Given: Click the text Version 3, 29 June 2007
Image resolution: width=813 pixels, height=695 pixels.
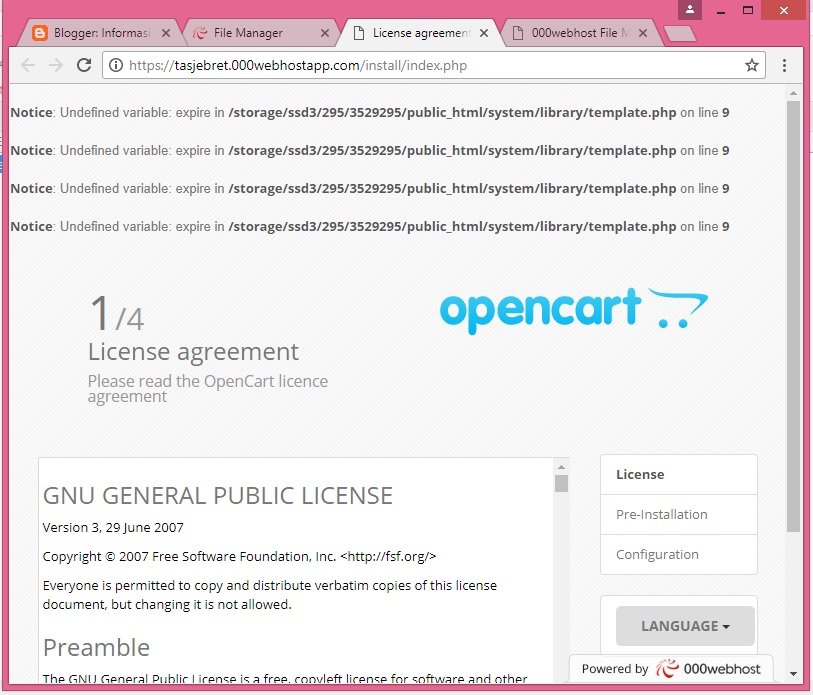Looking at the screenshot, I should click(x=113, y=527).
